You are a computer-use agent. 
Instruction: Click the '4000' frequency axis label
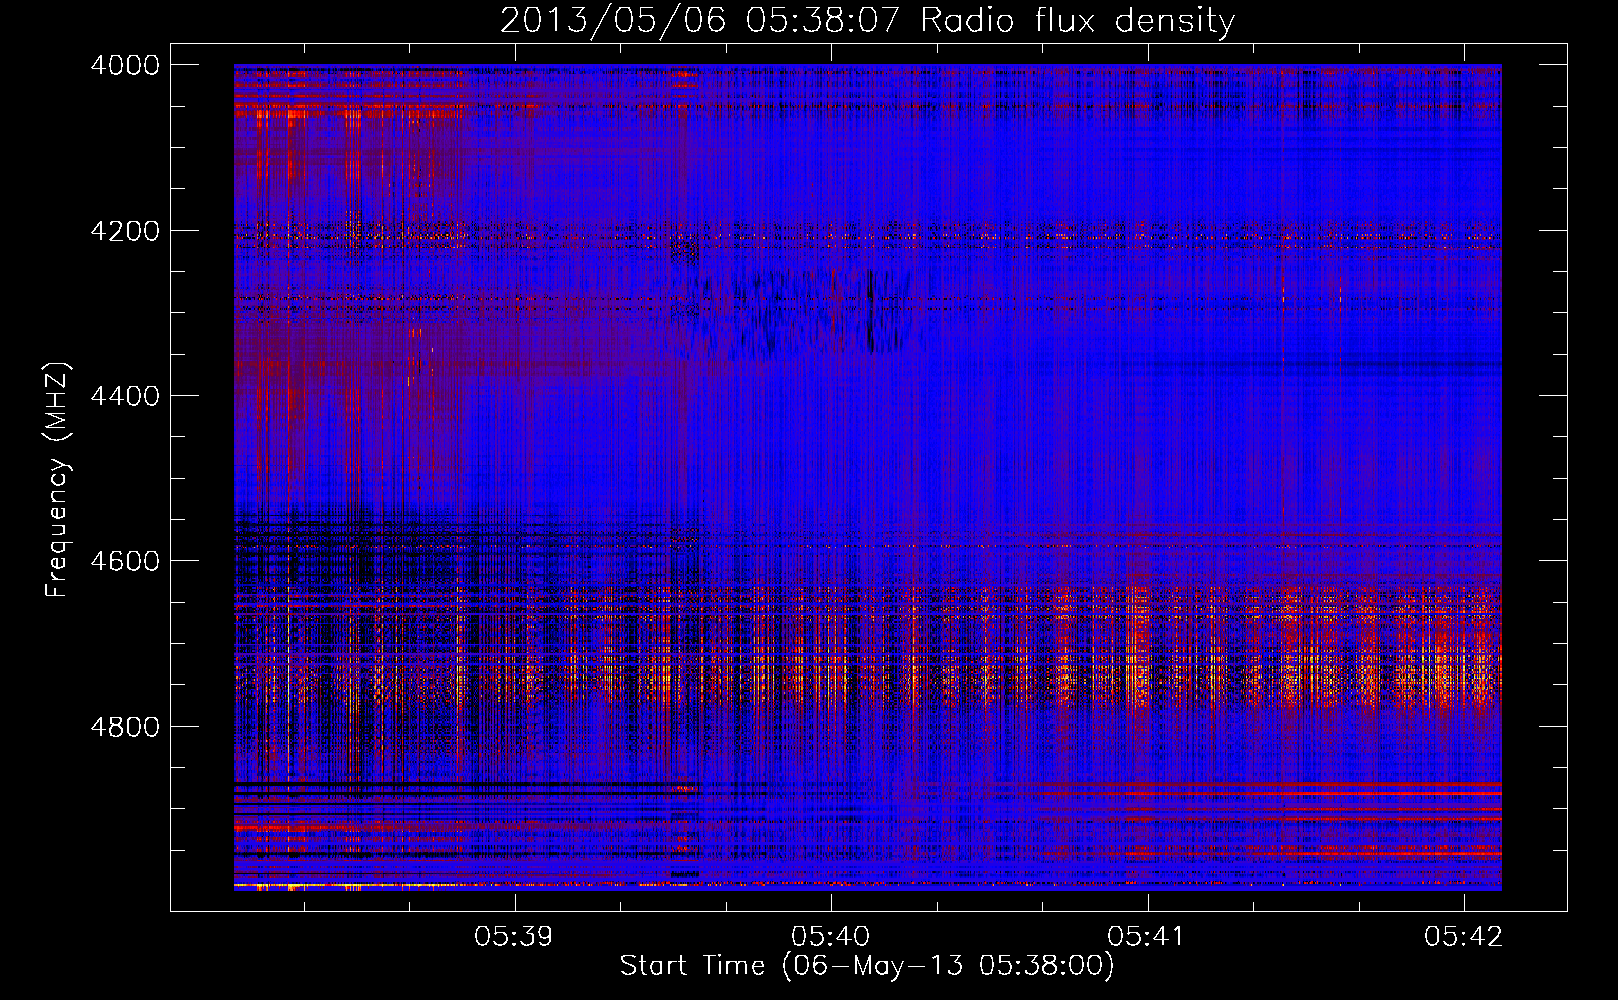[125, 65]
